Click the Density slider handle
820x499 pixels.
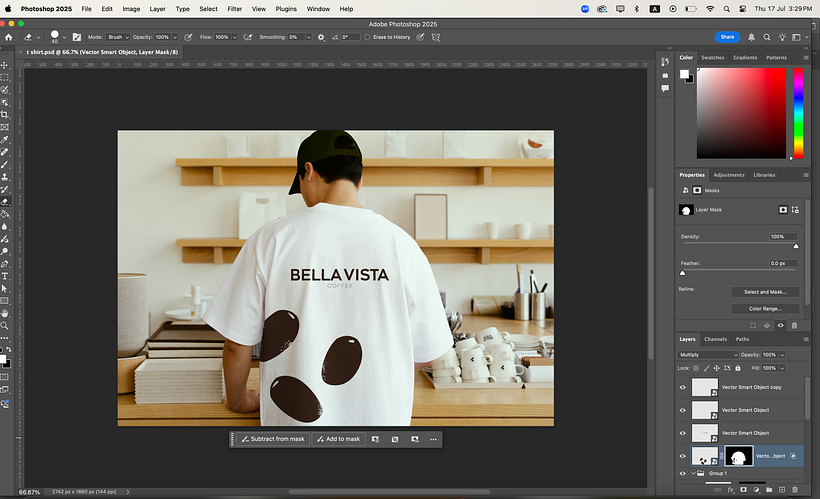tap(796, 246)
